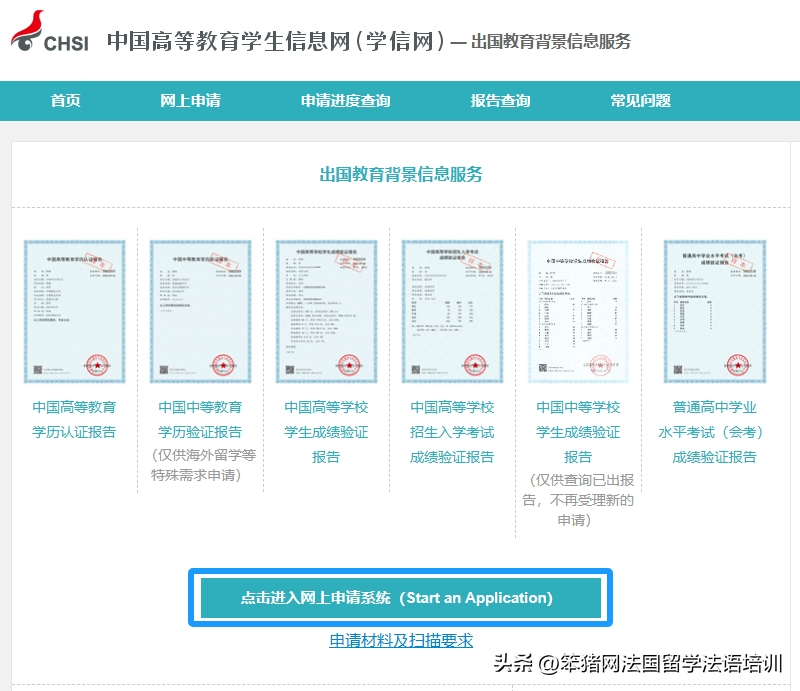The image size is (800, 691).
Task: Open 中国中等教育学历验证报告 text link
Action: [200, 420]
